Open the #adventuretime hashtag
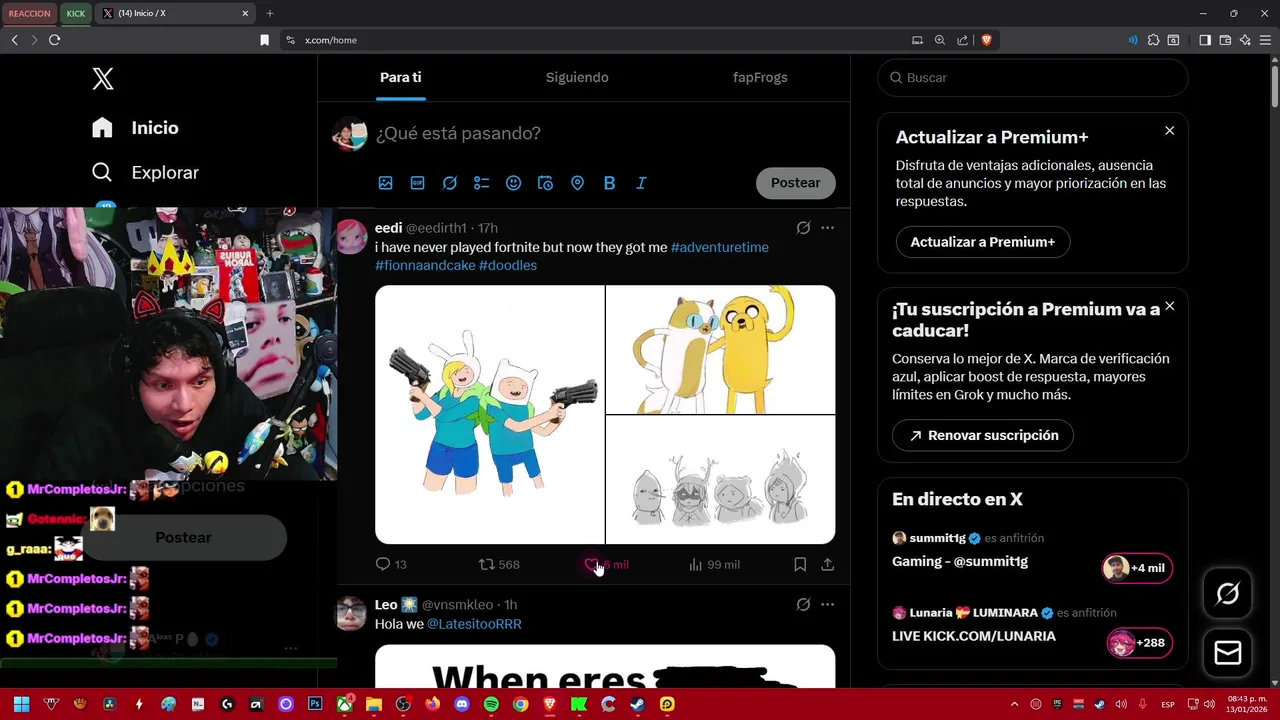Viewport: 1280px width, 720px height. tap(720, 247)
